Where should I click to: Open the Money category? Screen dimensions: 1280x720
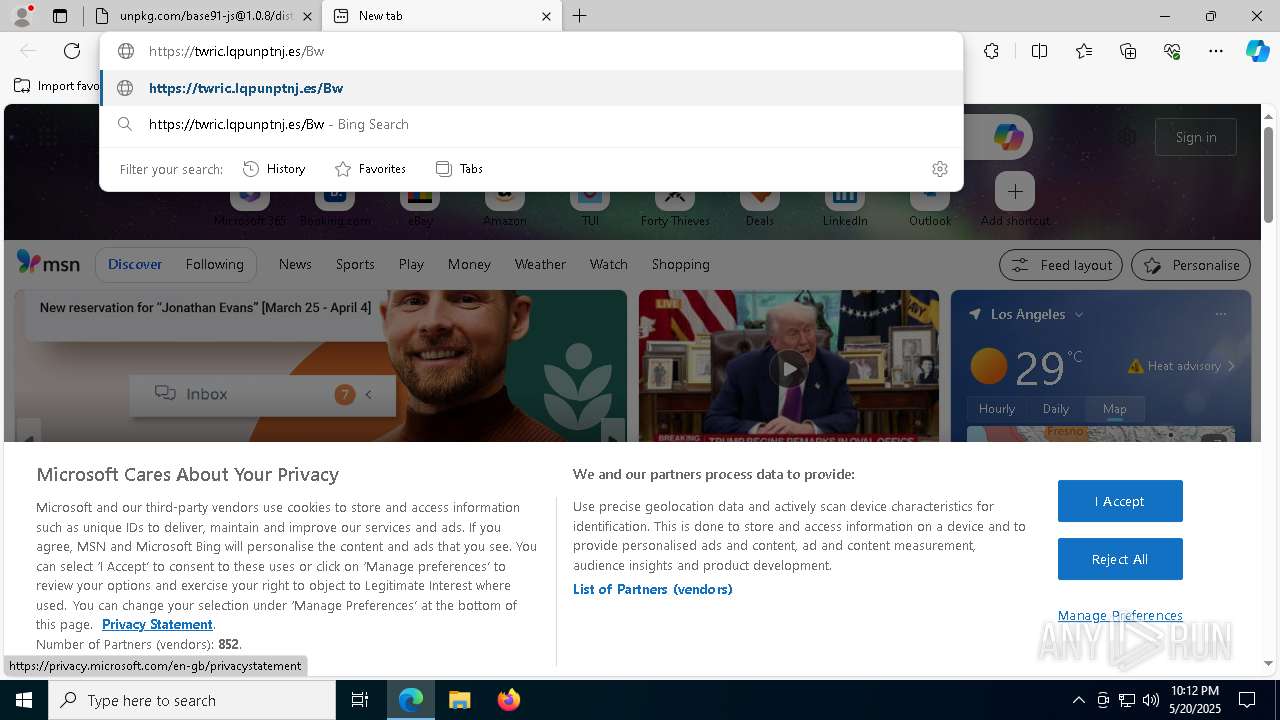pos(469,264)
